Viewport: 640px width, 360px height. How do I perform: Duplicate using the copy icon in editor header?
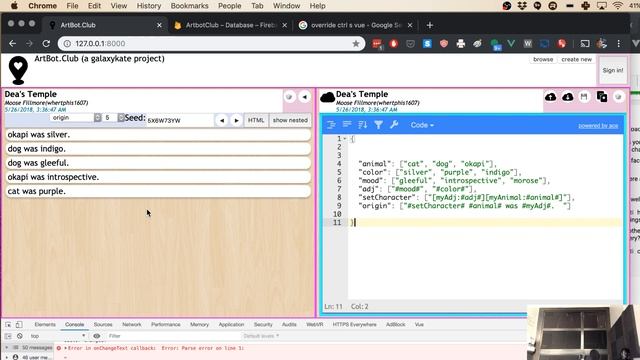pyautogui.click(x=602, y=97)
